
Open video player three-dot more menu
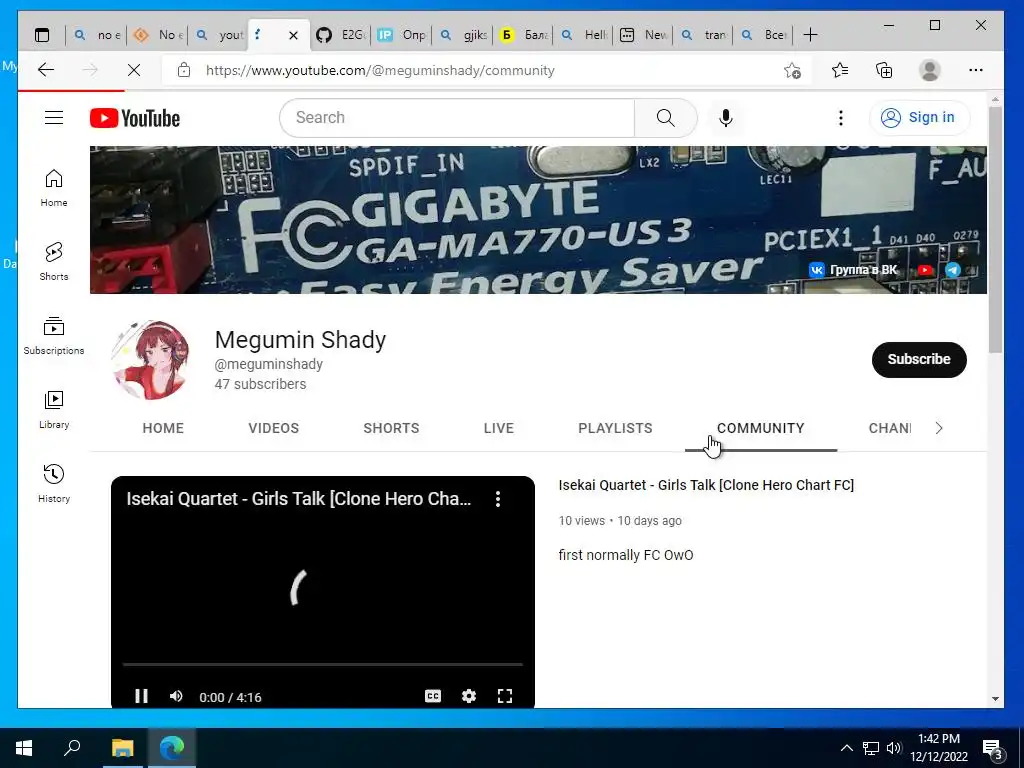(498, 499)
